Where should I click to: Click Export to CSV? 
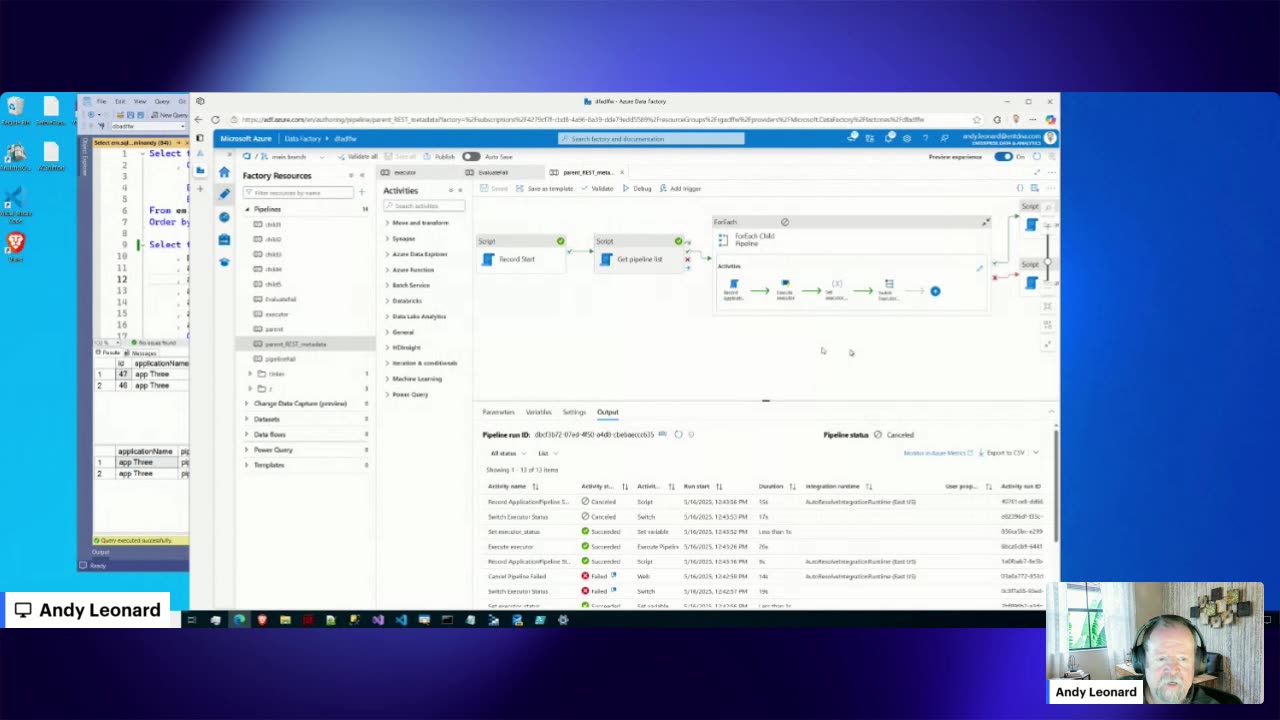(x=1000, y=453)
